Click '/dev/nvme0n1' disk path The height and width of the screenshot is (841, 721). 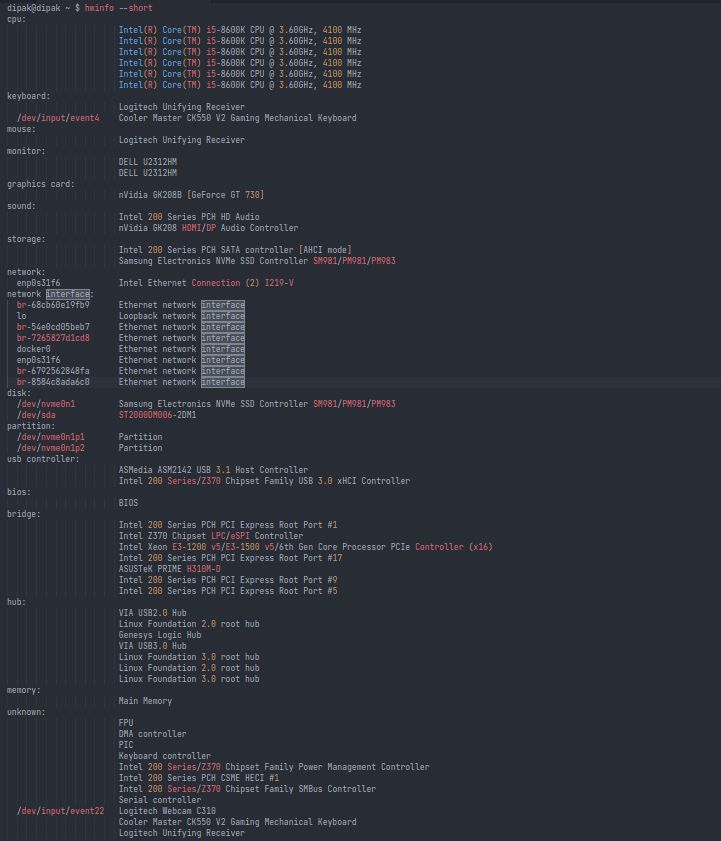[x=46, y=404]
